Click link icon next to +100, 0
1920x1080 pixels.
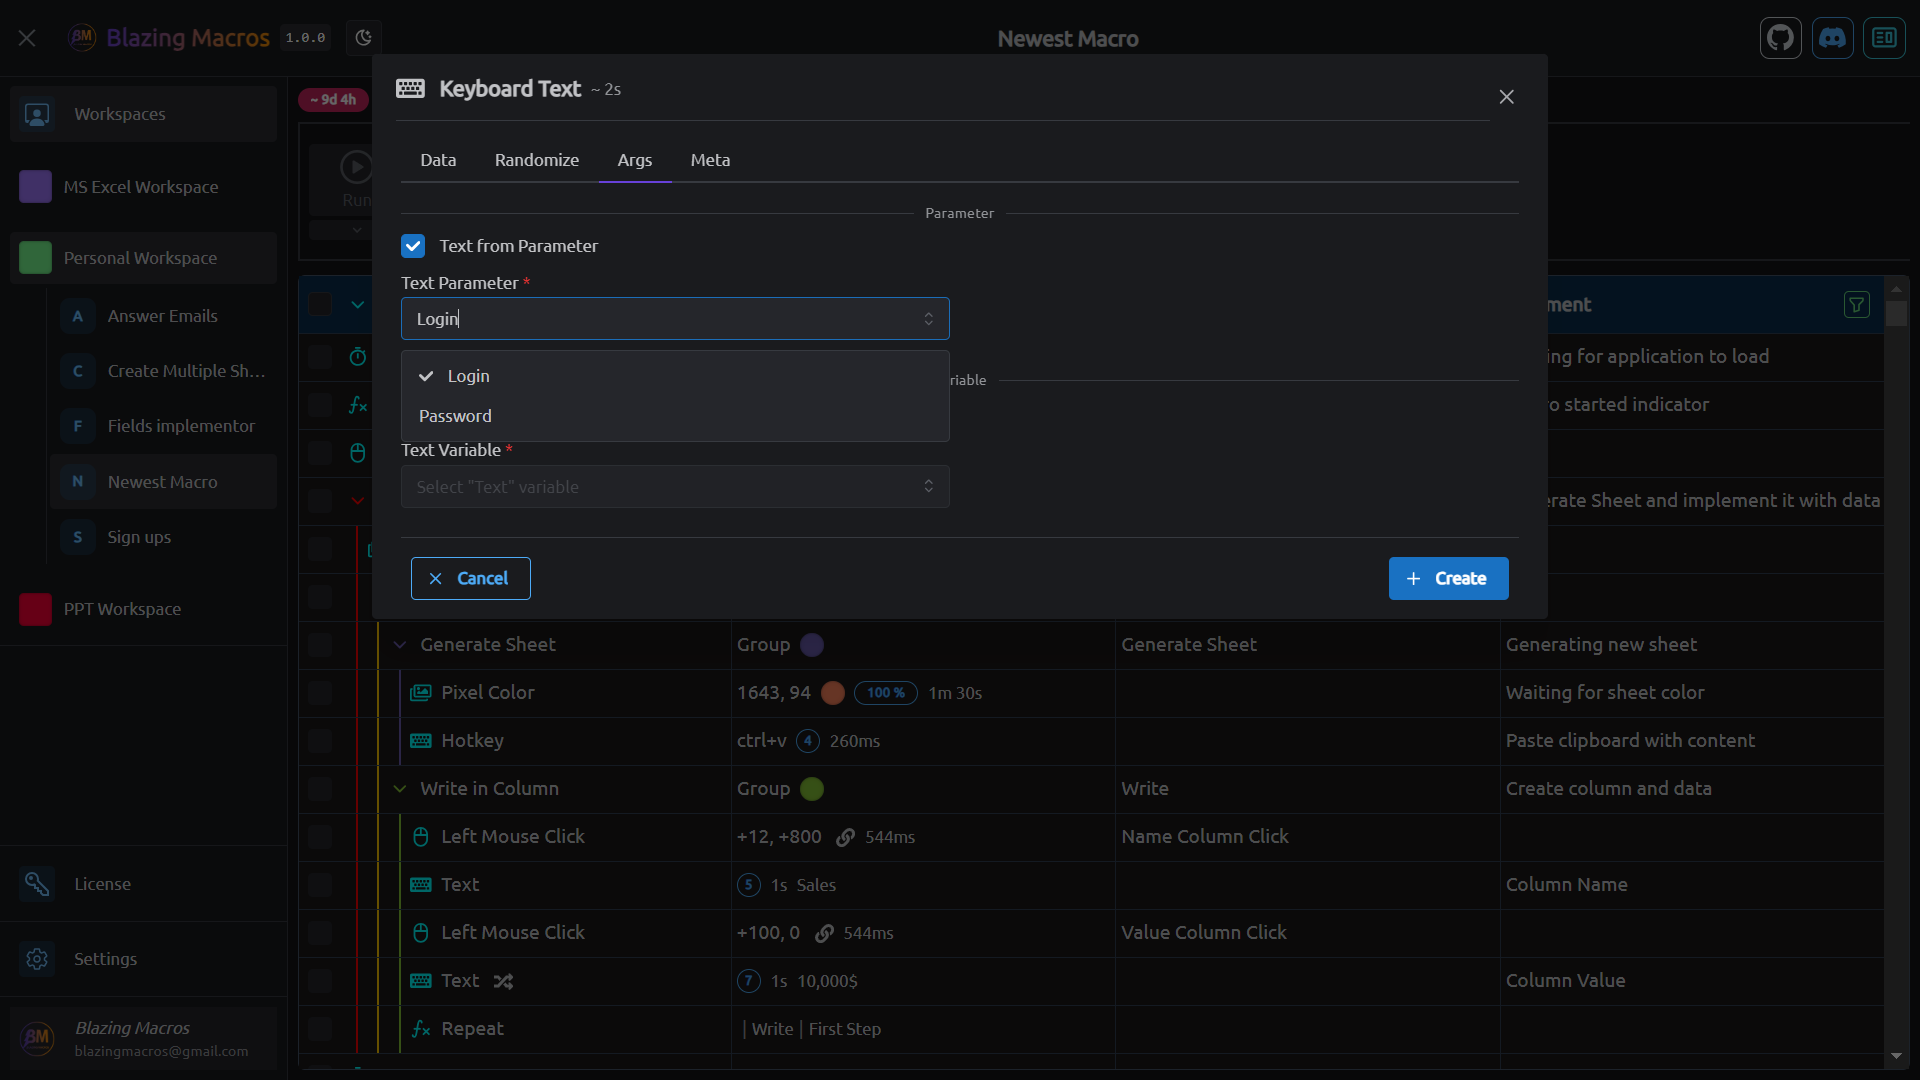point(824,933)
